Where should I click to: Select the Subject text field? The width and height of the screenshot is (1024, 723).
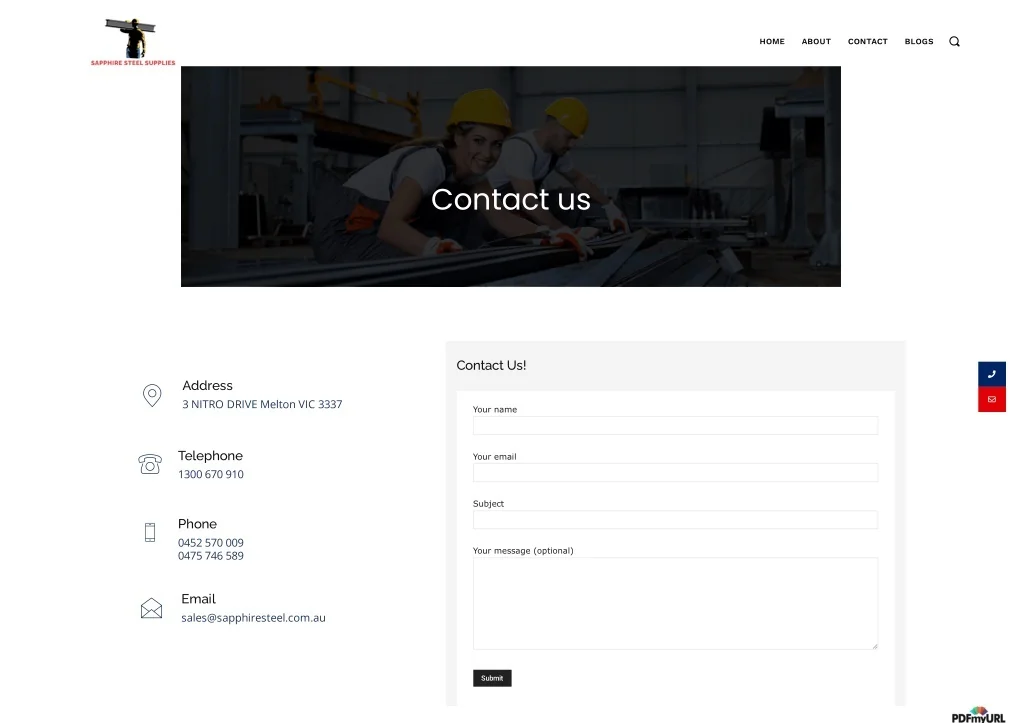tap(675, 520)
